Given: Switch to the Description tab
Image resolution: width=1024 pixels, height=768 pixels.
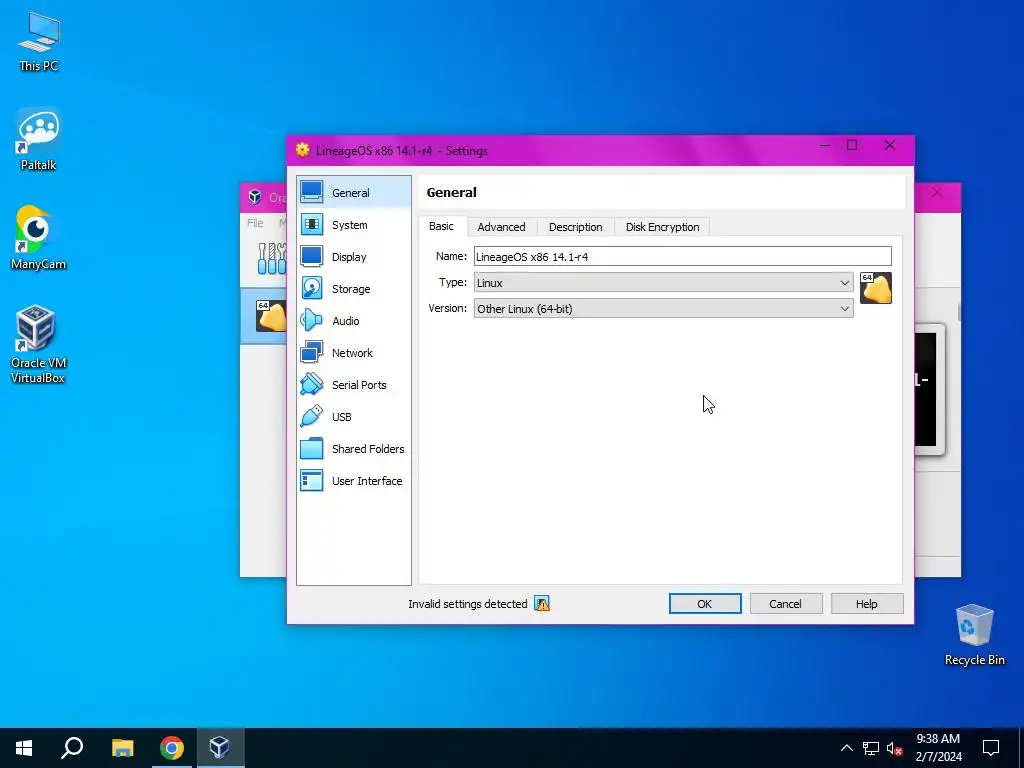Looking at the screenshot, I should pyautogui.click(x=575, y=227).
